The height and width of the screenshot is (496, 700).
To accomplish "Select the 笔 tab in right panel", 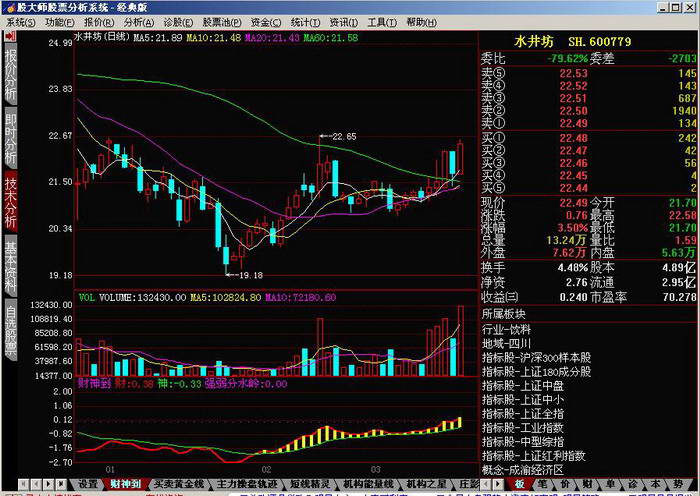I will point(542,483).
